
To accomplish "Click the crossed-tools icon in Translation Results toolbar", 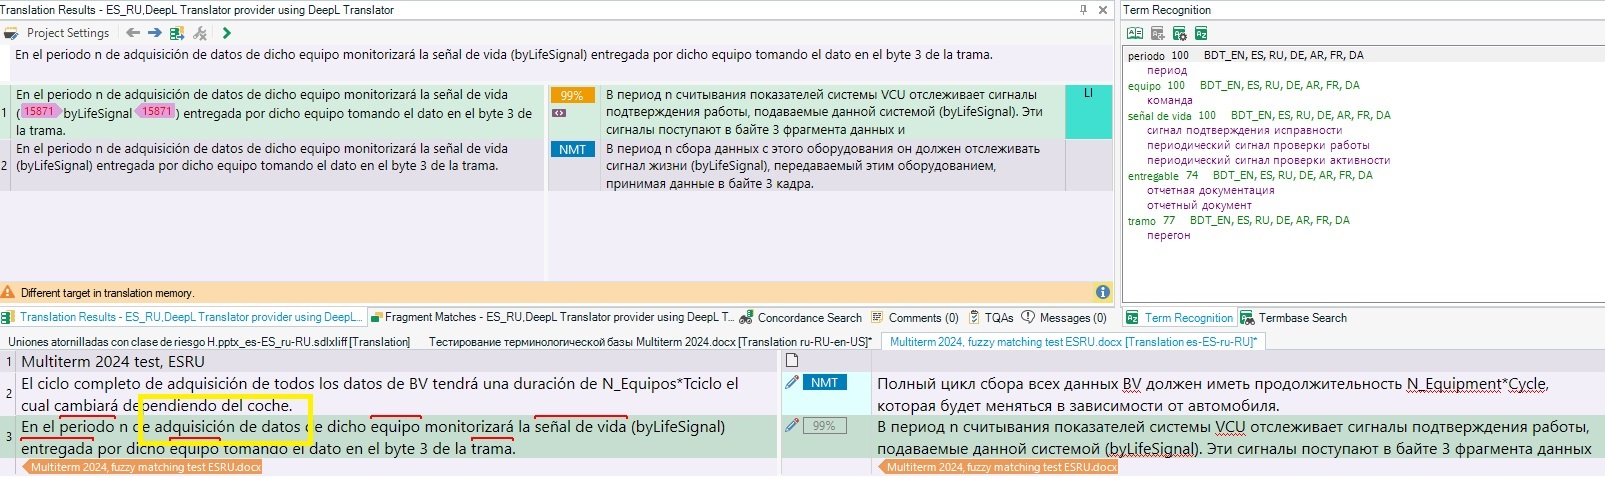I will 200,33.
